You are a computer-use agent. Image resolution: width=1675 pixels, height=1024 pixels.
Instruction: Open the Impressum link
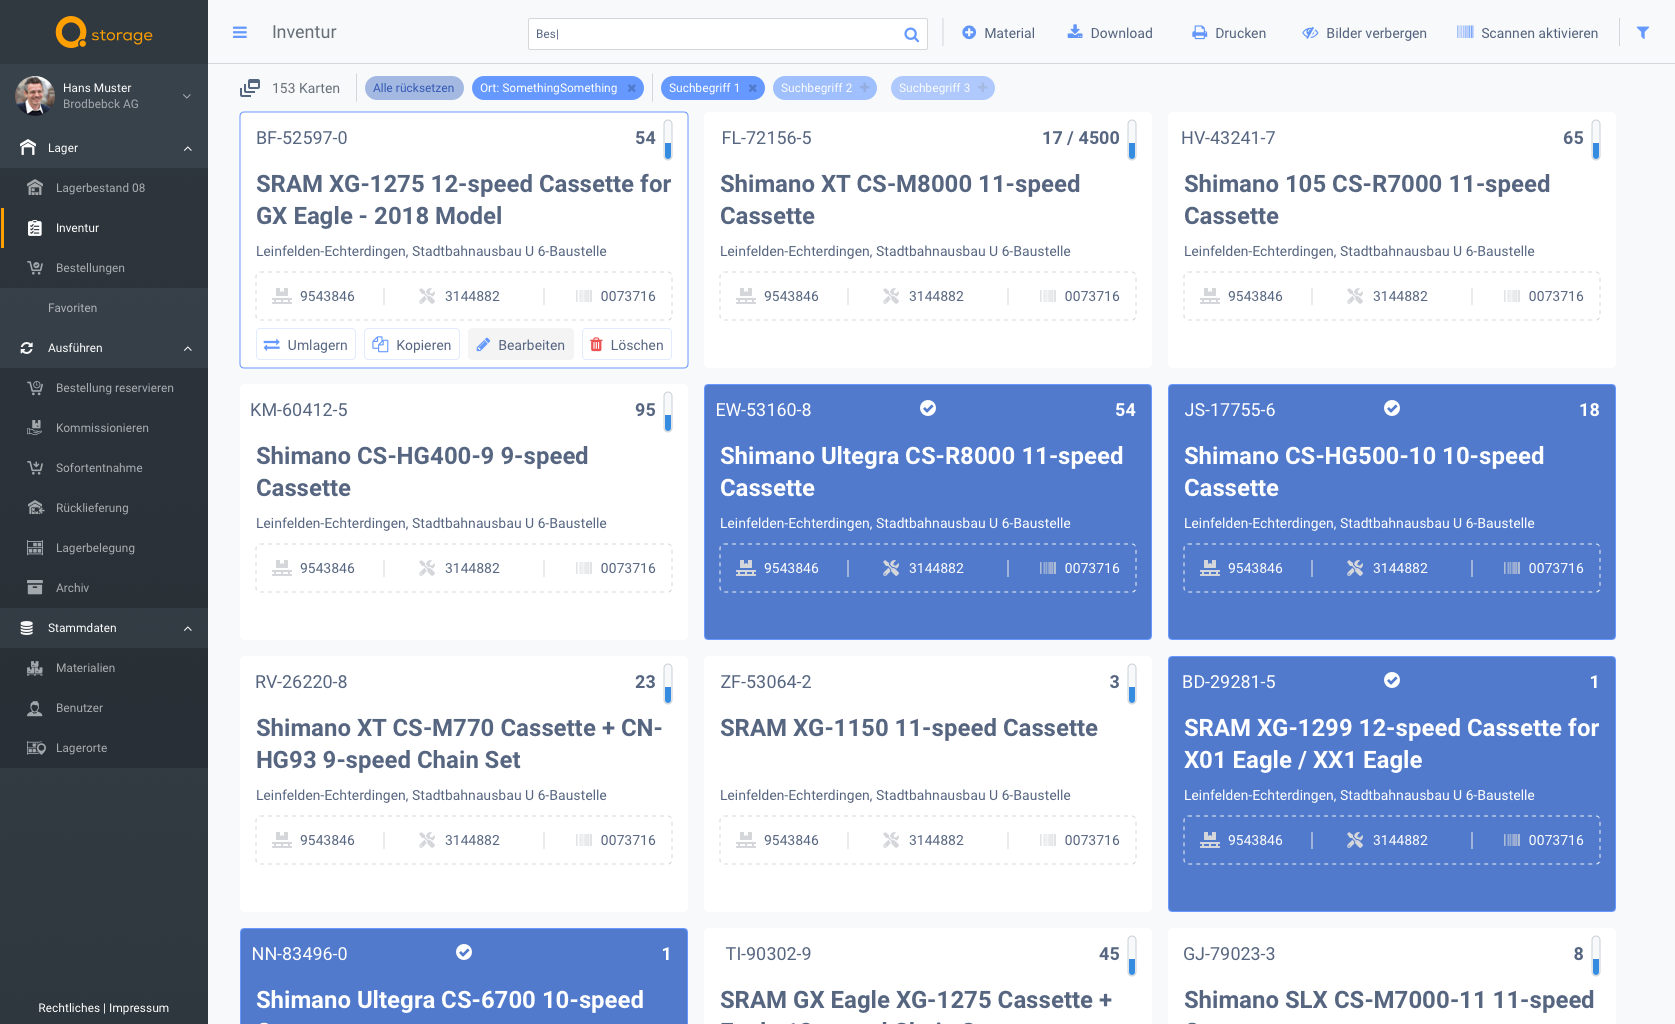[x=139, y=1008]
